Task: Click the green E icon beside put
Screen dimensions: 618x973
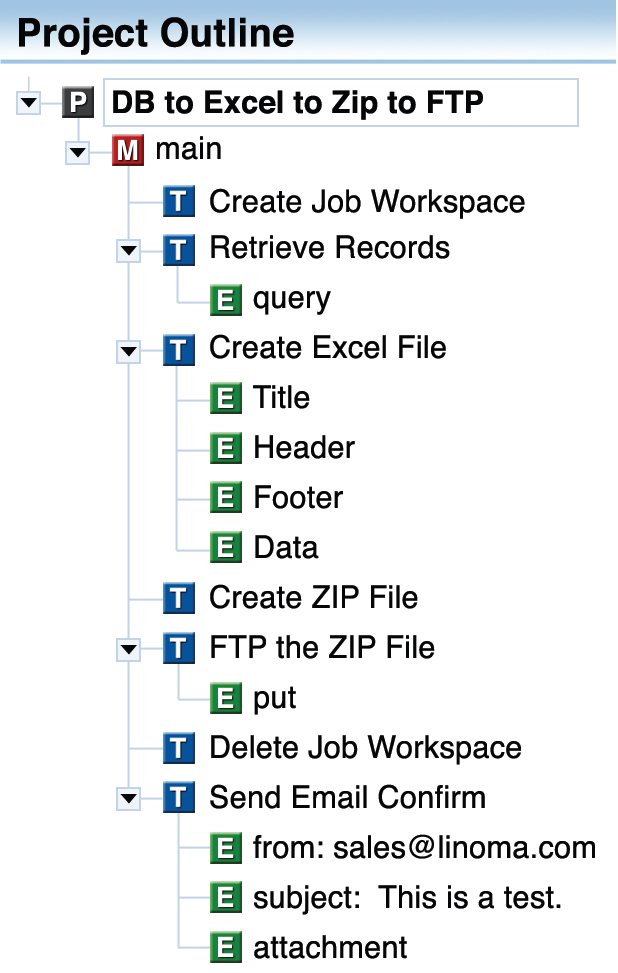Action: (x=226, y=699)
